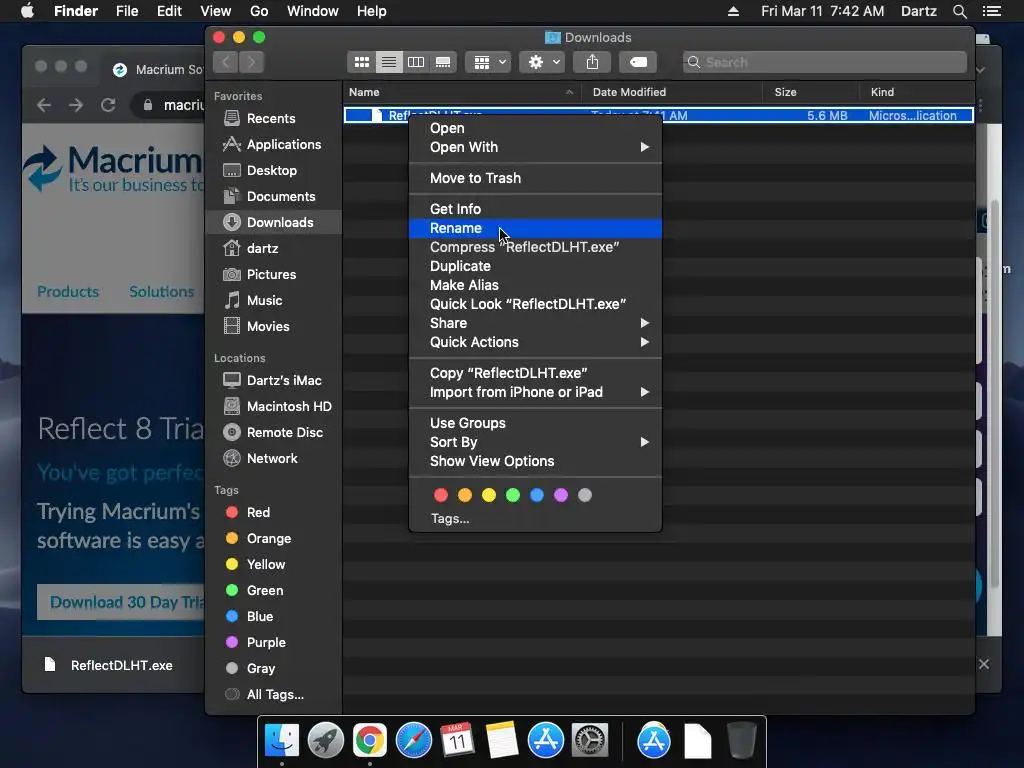The width and height of the screenshot is (1024, 768).
Task: Go back in Finder navigation
Action: pyautogui.click(x=226, y=62)
